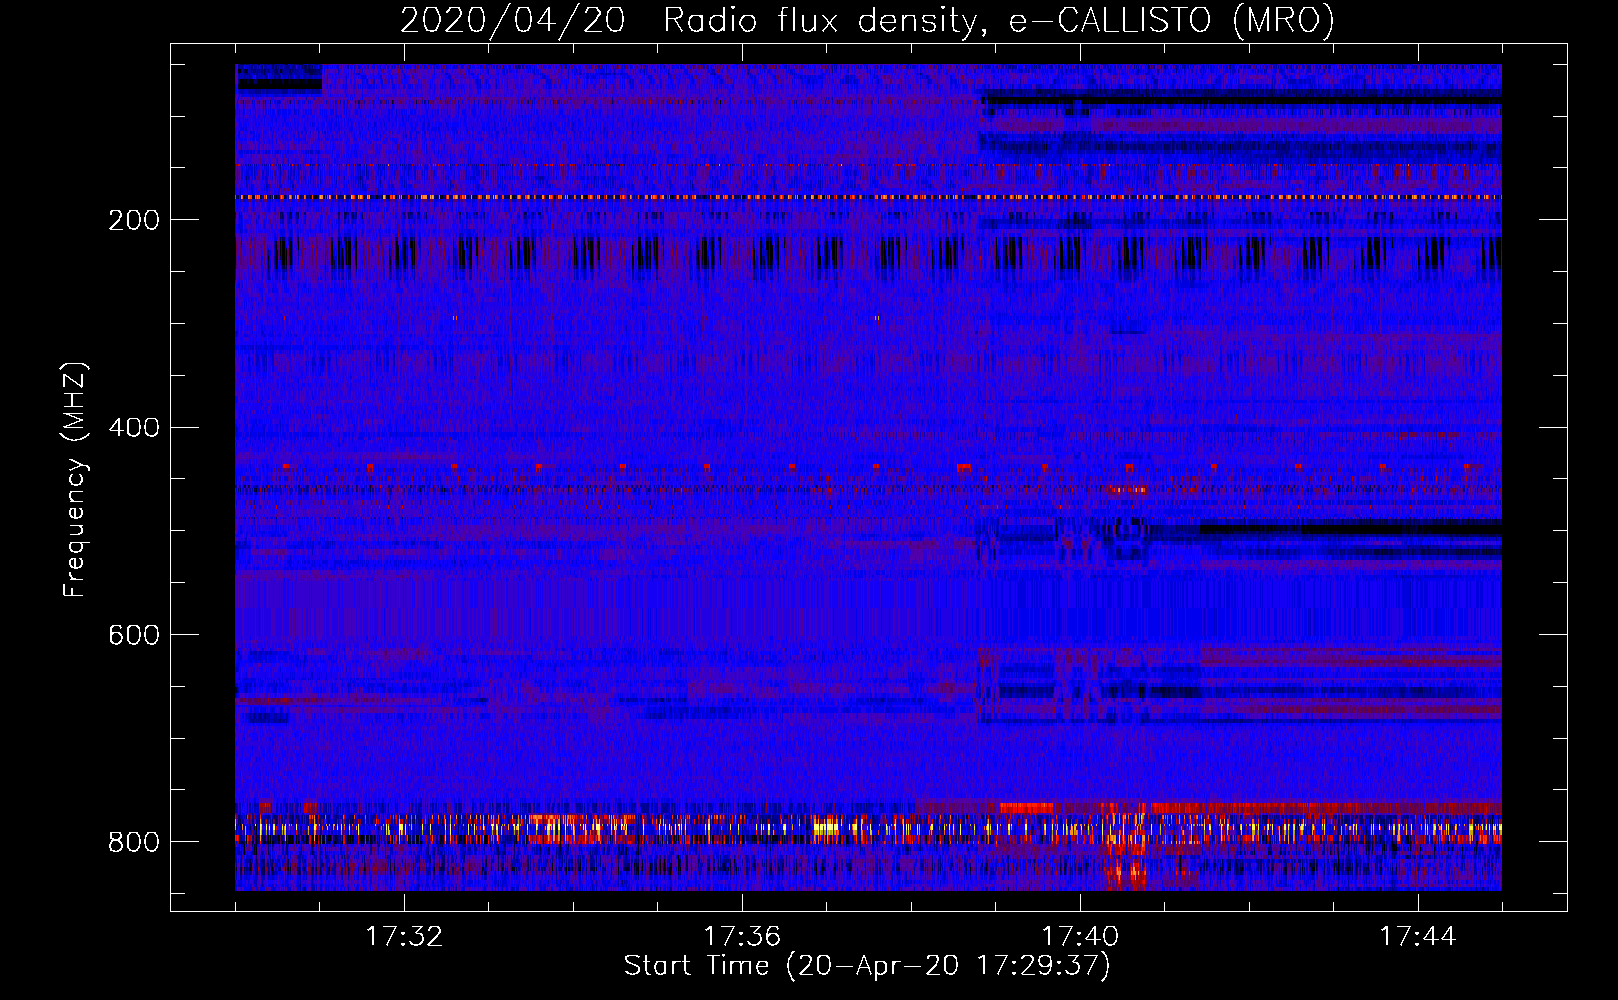Click the "Start Time (20-Apr-20 17:29:37)" axis label
Screen dimensions: 1618x1000
(867, 966)
